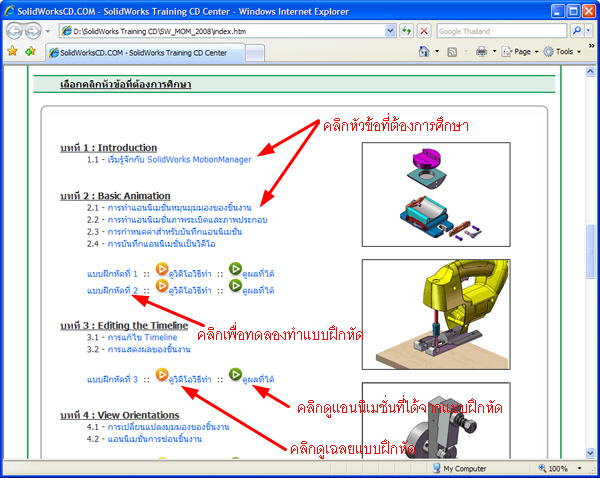Click the My Computer security zone
Viewport: 600px width, 478px height.
coord(459,468)
